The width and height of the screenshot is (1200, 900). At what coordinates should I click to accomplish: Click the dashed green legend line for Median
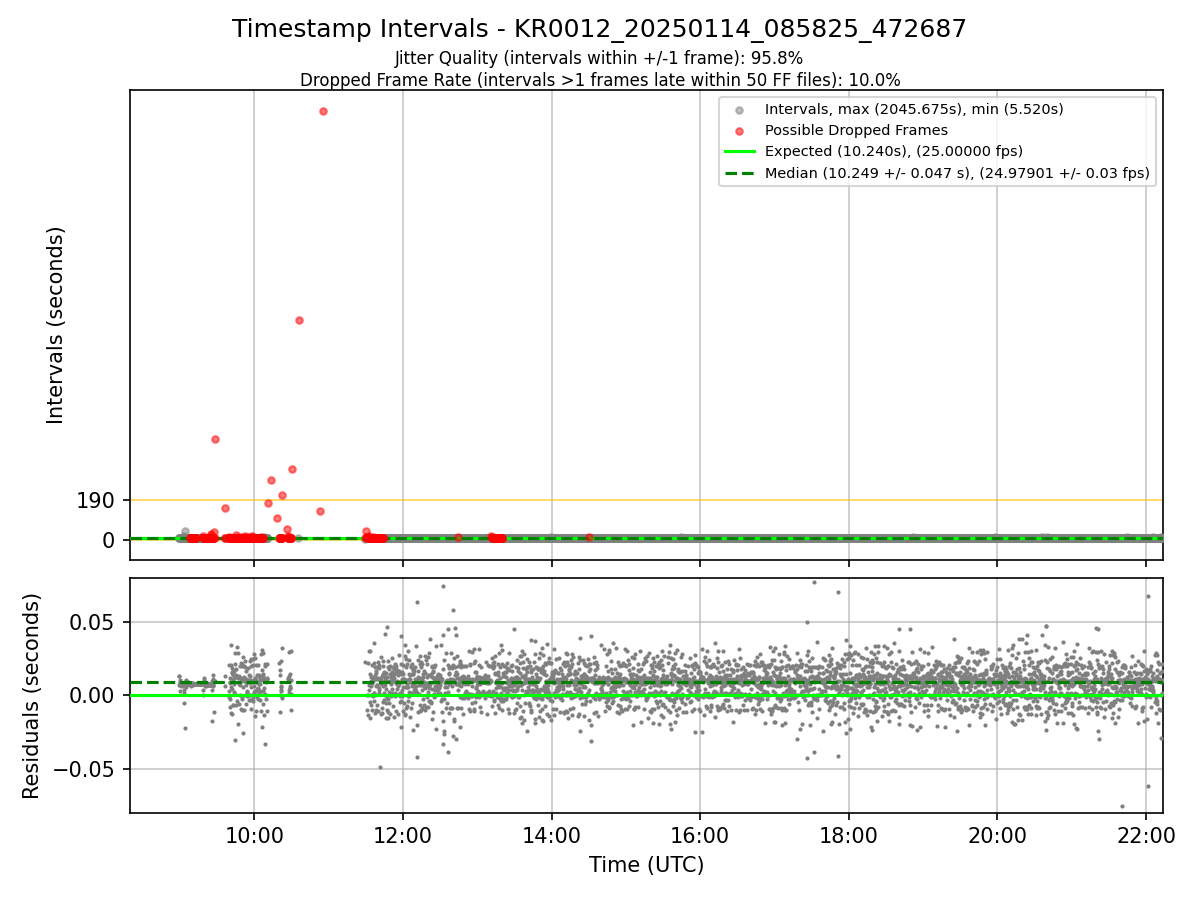click(739, 173)
